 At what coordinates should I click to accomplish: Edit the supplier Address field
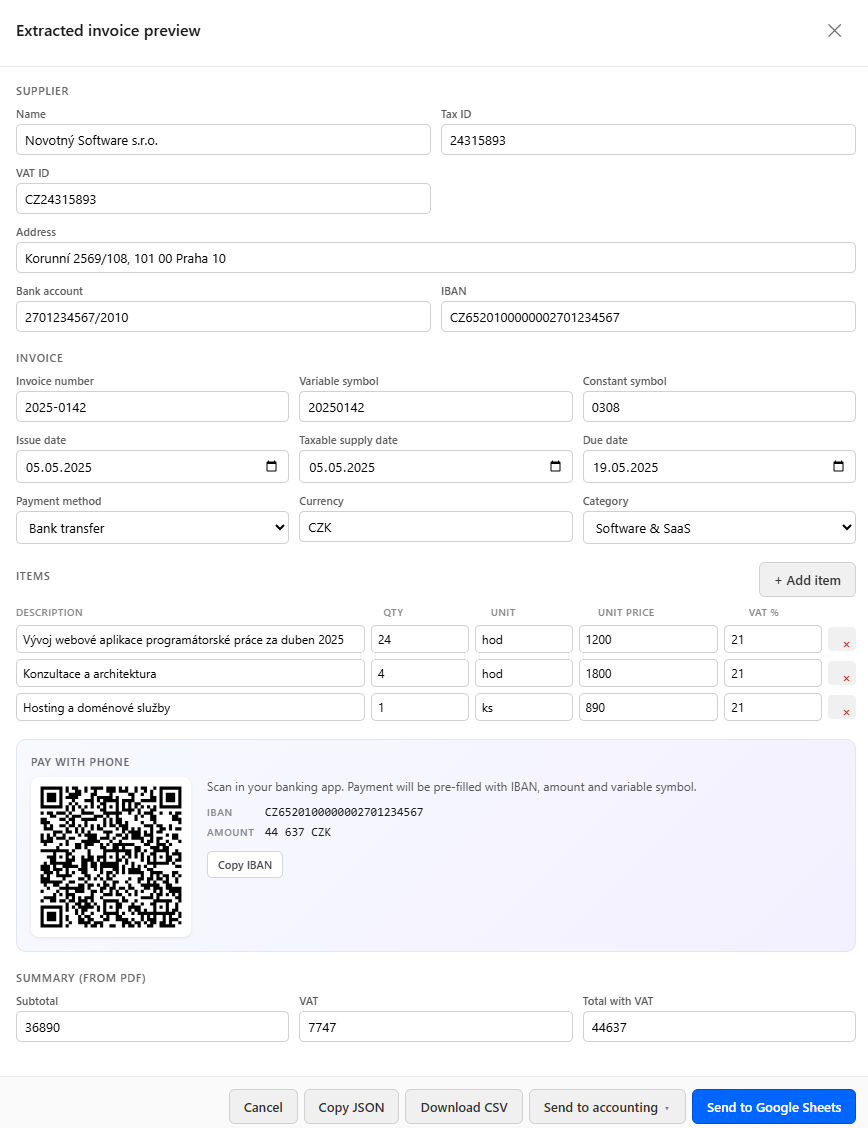pyautogui.click(x=436, y=258)
